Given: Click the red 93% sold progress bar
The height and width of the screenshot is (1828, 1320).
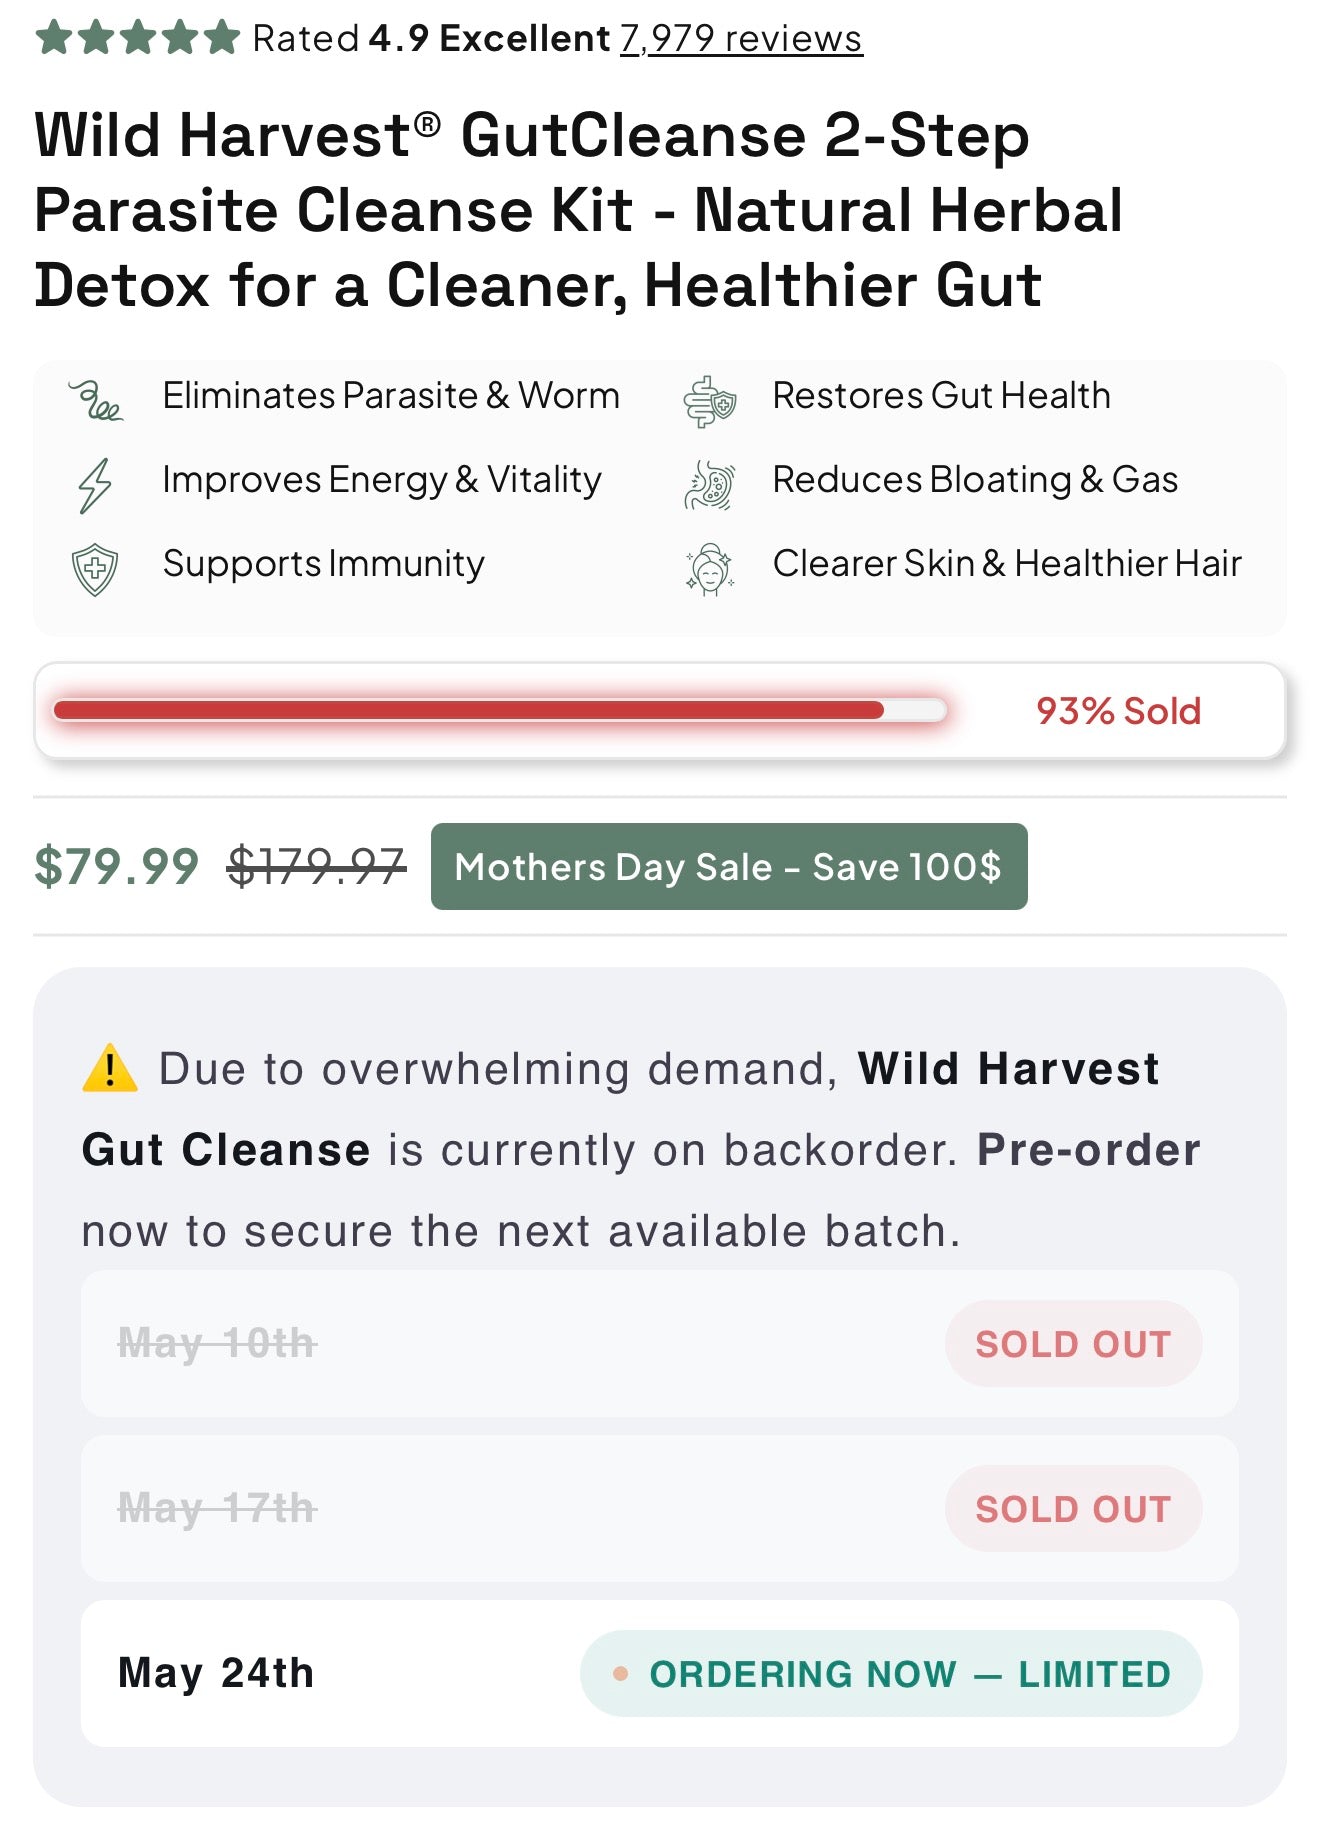Looking at the screenshot, I should (499, 710).
